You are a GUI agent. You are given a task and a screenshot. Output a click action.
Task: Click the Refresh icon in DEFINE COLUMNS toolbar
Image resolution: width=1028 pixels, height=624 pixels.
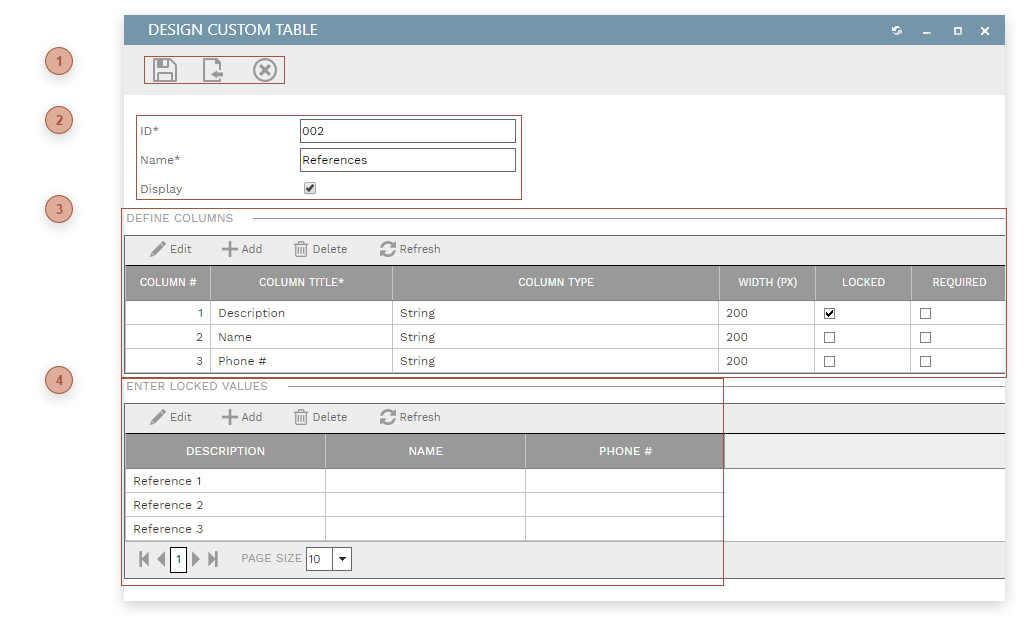click(389, 248)
